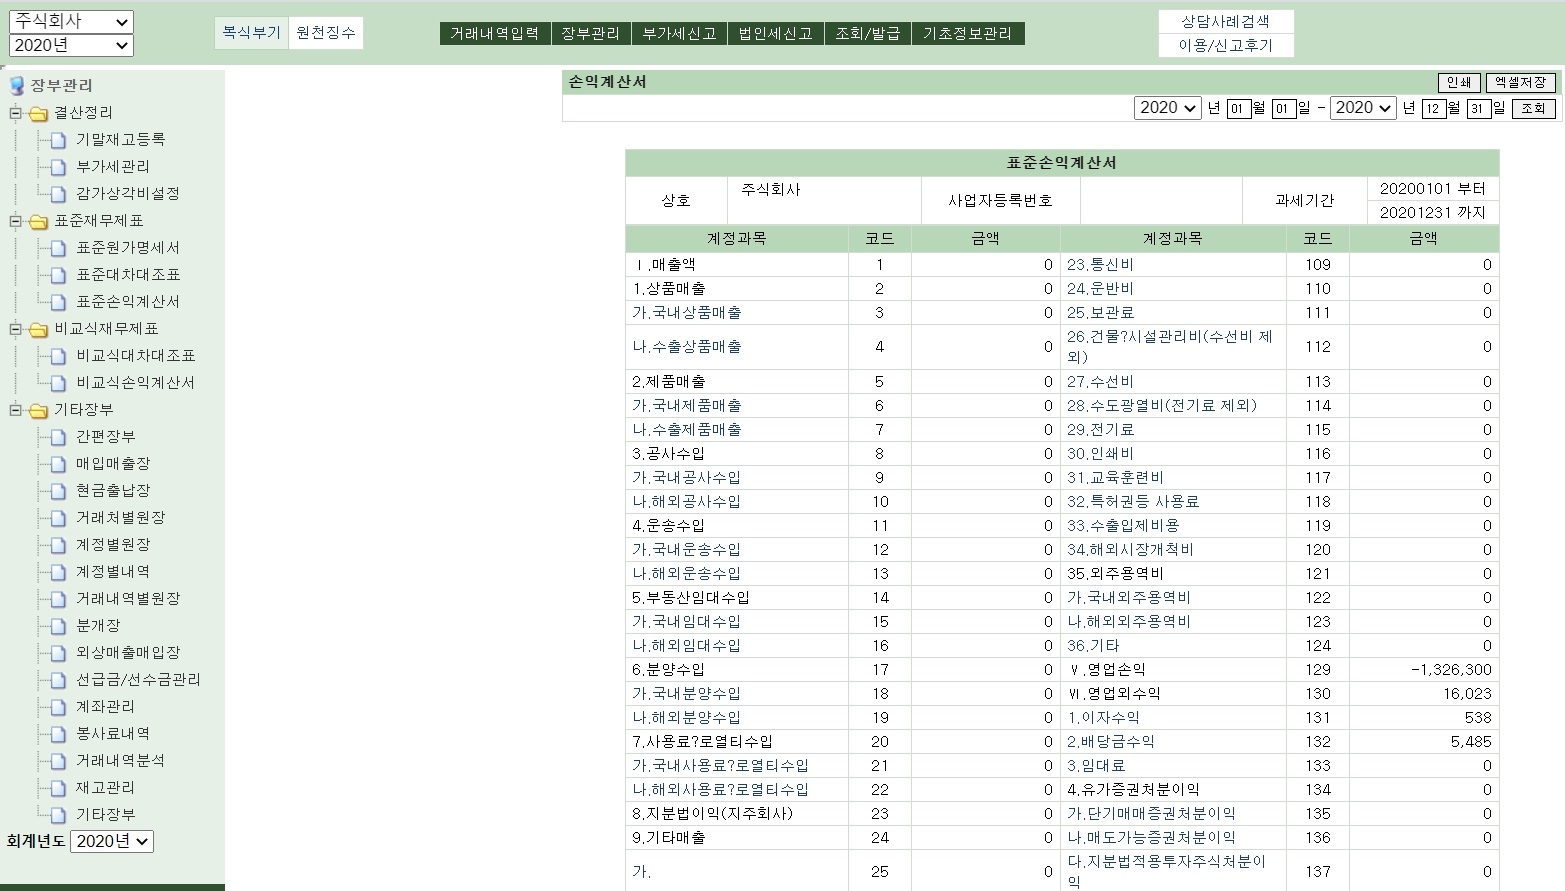The image size is (1565, 891).
Task: Open the end year 2020 dropdown
Action: (x=1363, y=108)
